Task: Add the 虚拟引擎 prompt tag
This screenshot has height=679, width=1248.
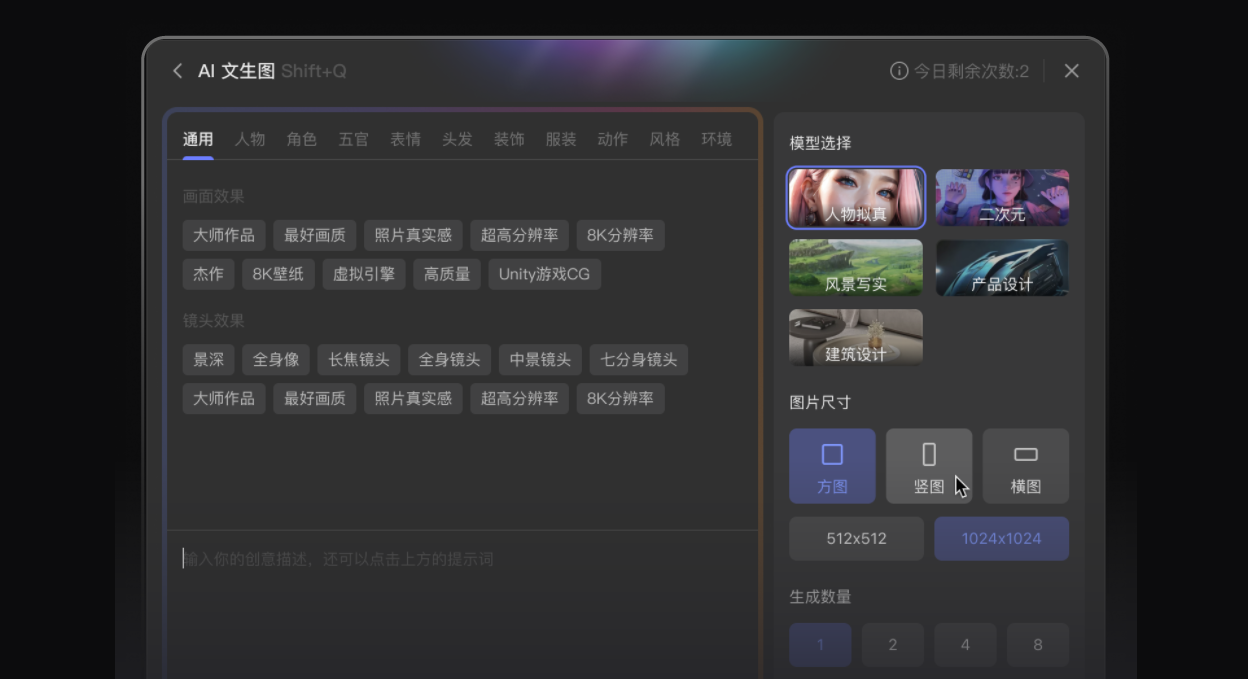Action: [364, 274]
